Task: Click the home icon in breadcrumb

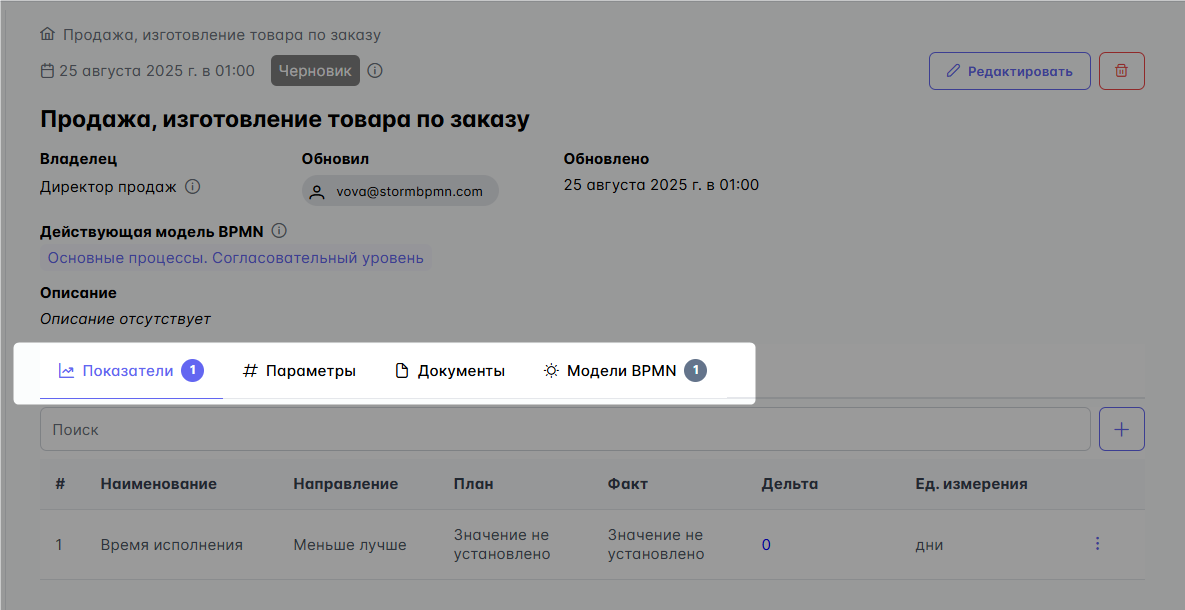Action: coord(47,35)
